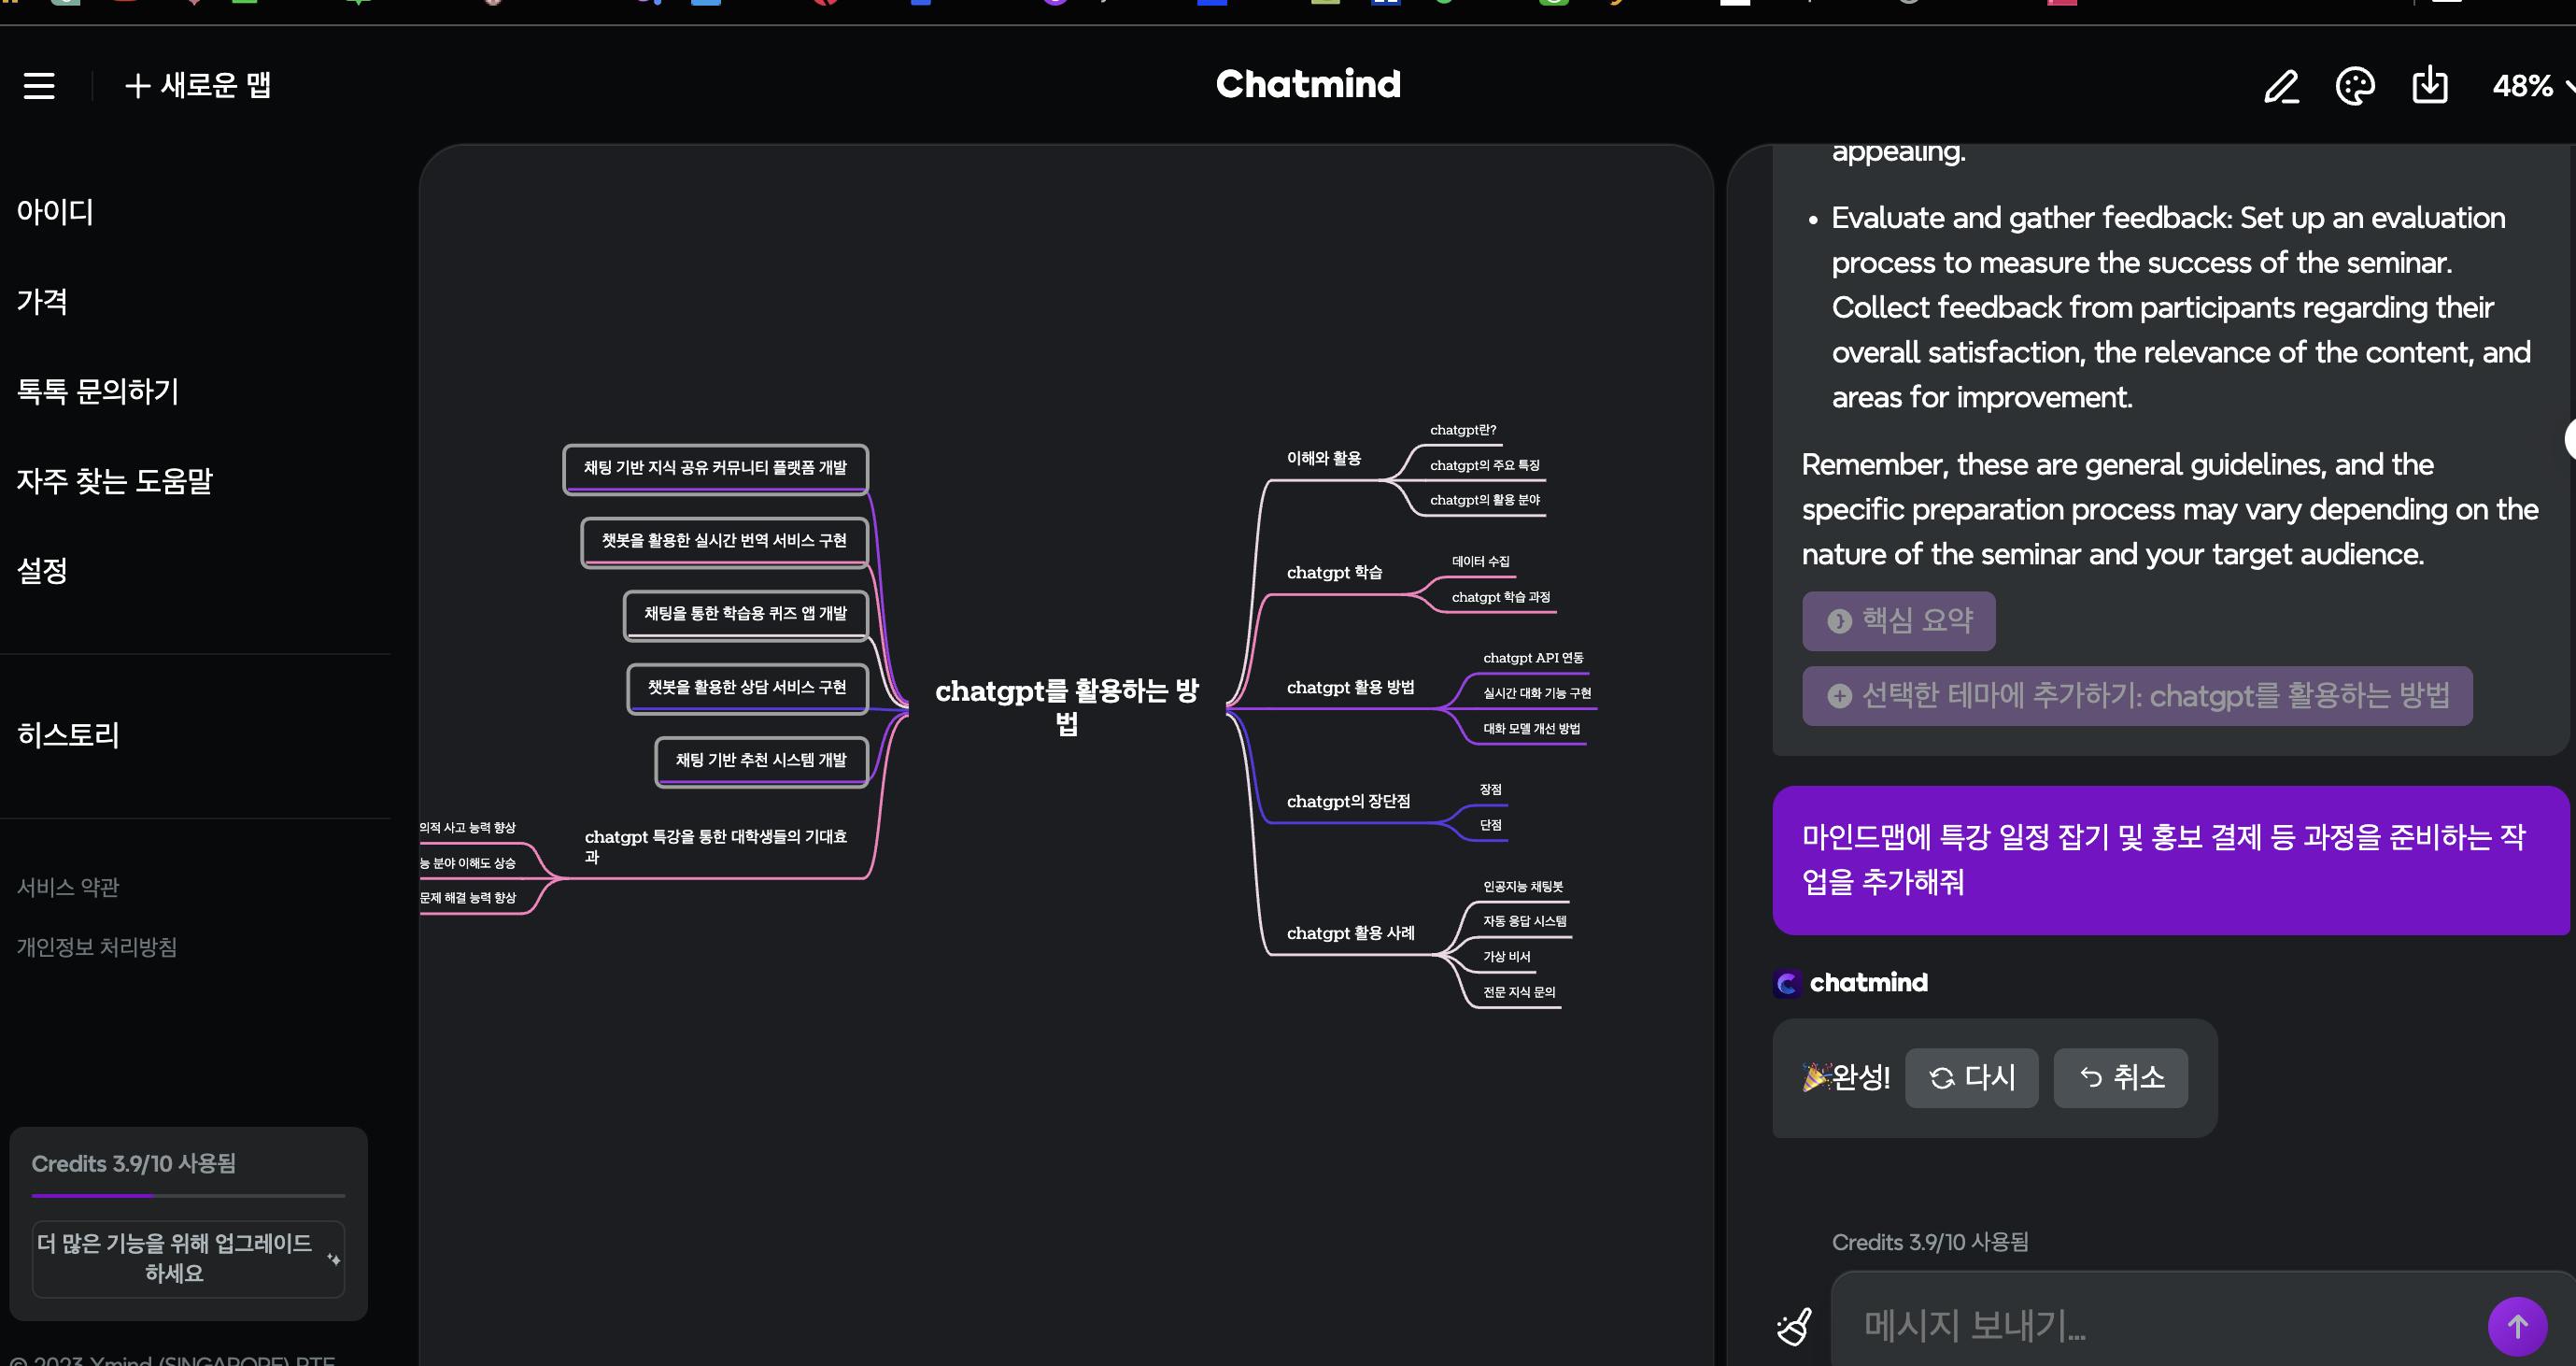Select the chatgpt 활용 사례 branch node
This screenshot has width=2576, height=1366.
point(1350,933)
